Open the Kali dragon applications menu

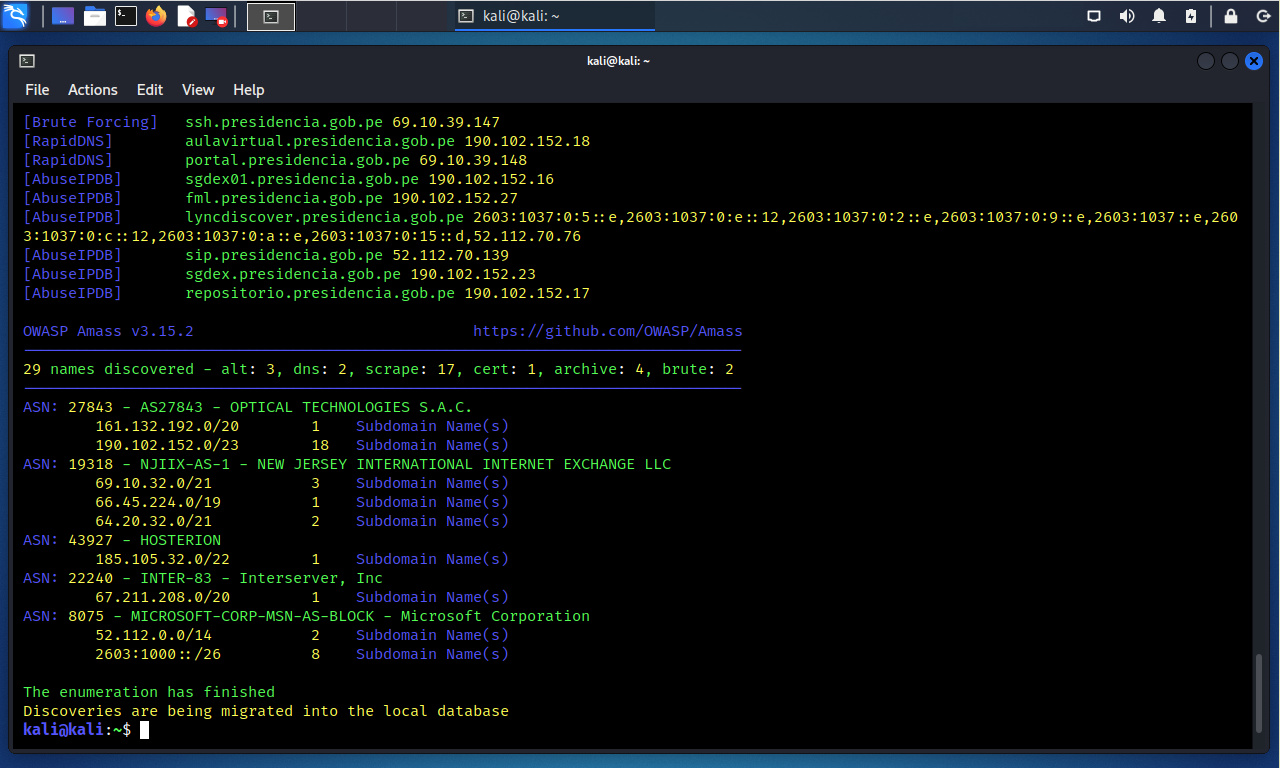(16, 16)
